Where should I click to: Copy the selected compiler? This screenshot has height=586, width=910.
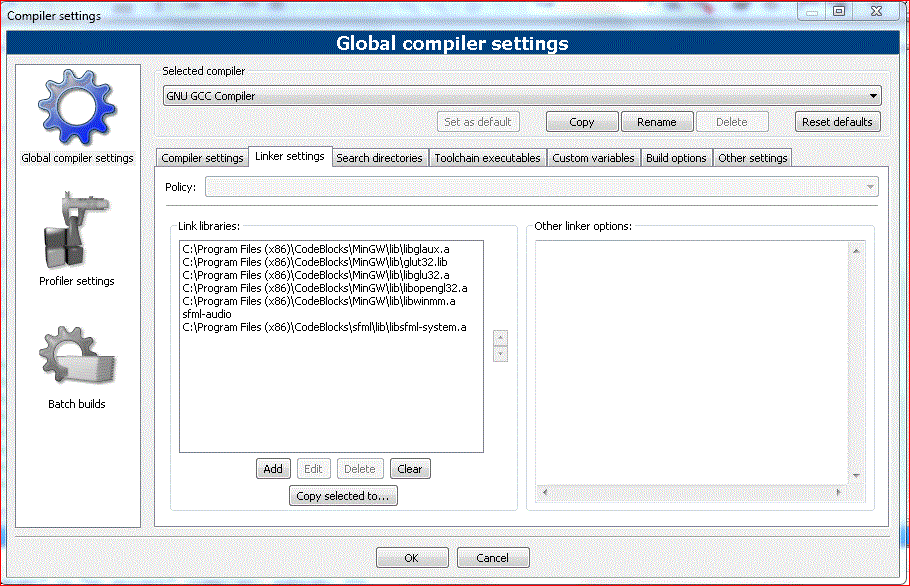(x=582, y=122)
